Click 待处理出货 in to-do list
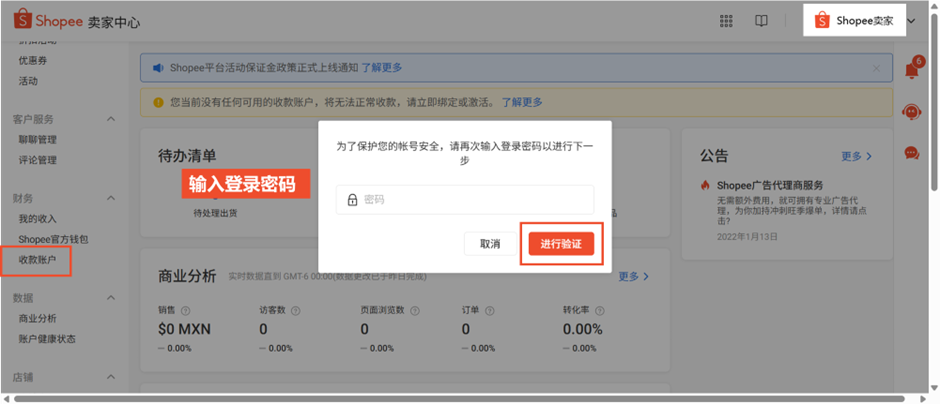The height and width of the screenshot is (404, 940). (215, 213)
